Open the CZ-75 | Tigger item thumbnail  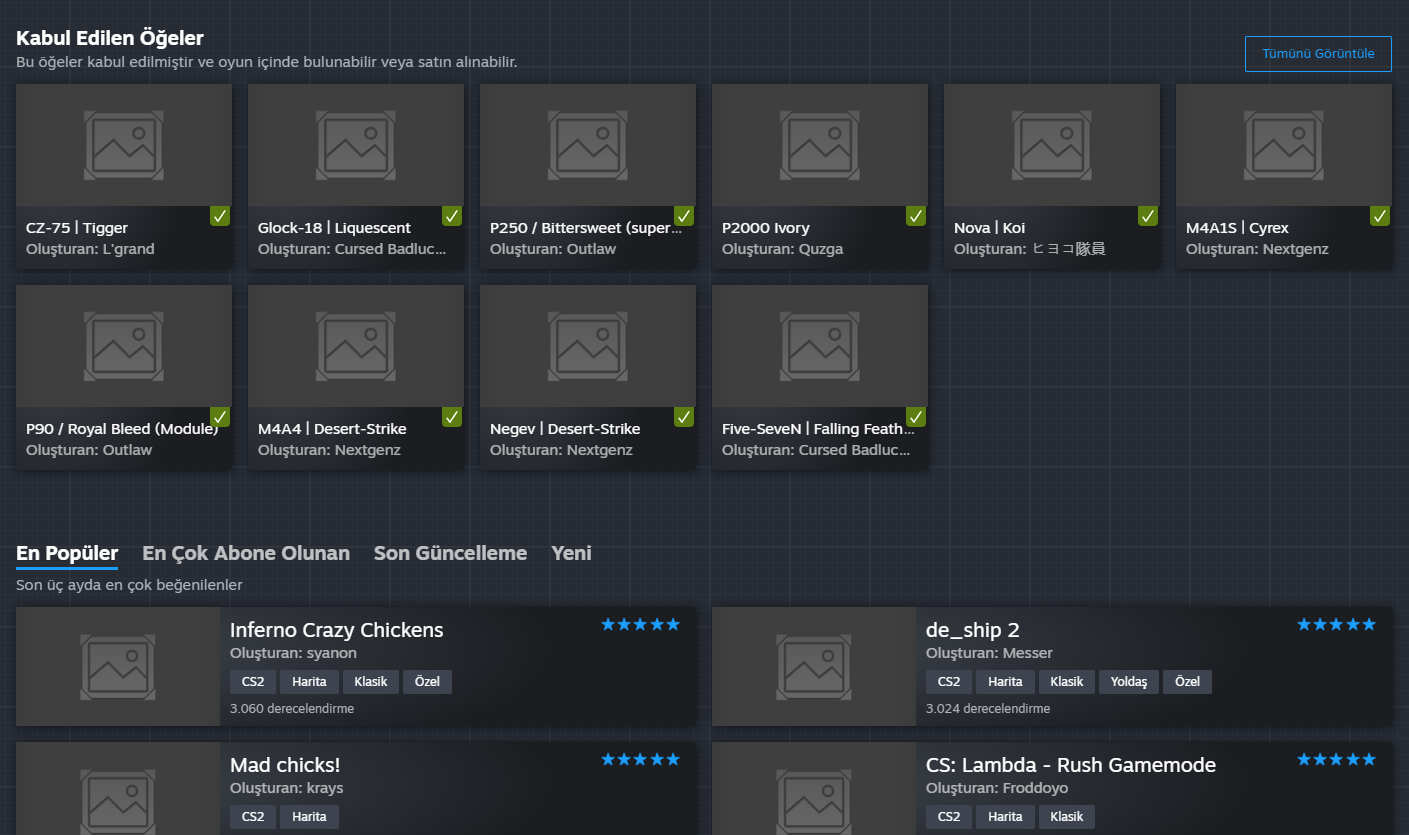pyautogui.click(x=124, y=145)
